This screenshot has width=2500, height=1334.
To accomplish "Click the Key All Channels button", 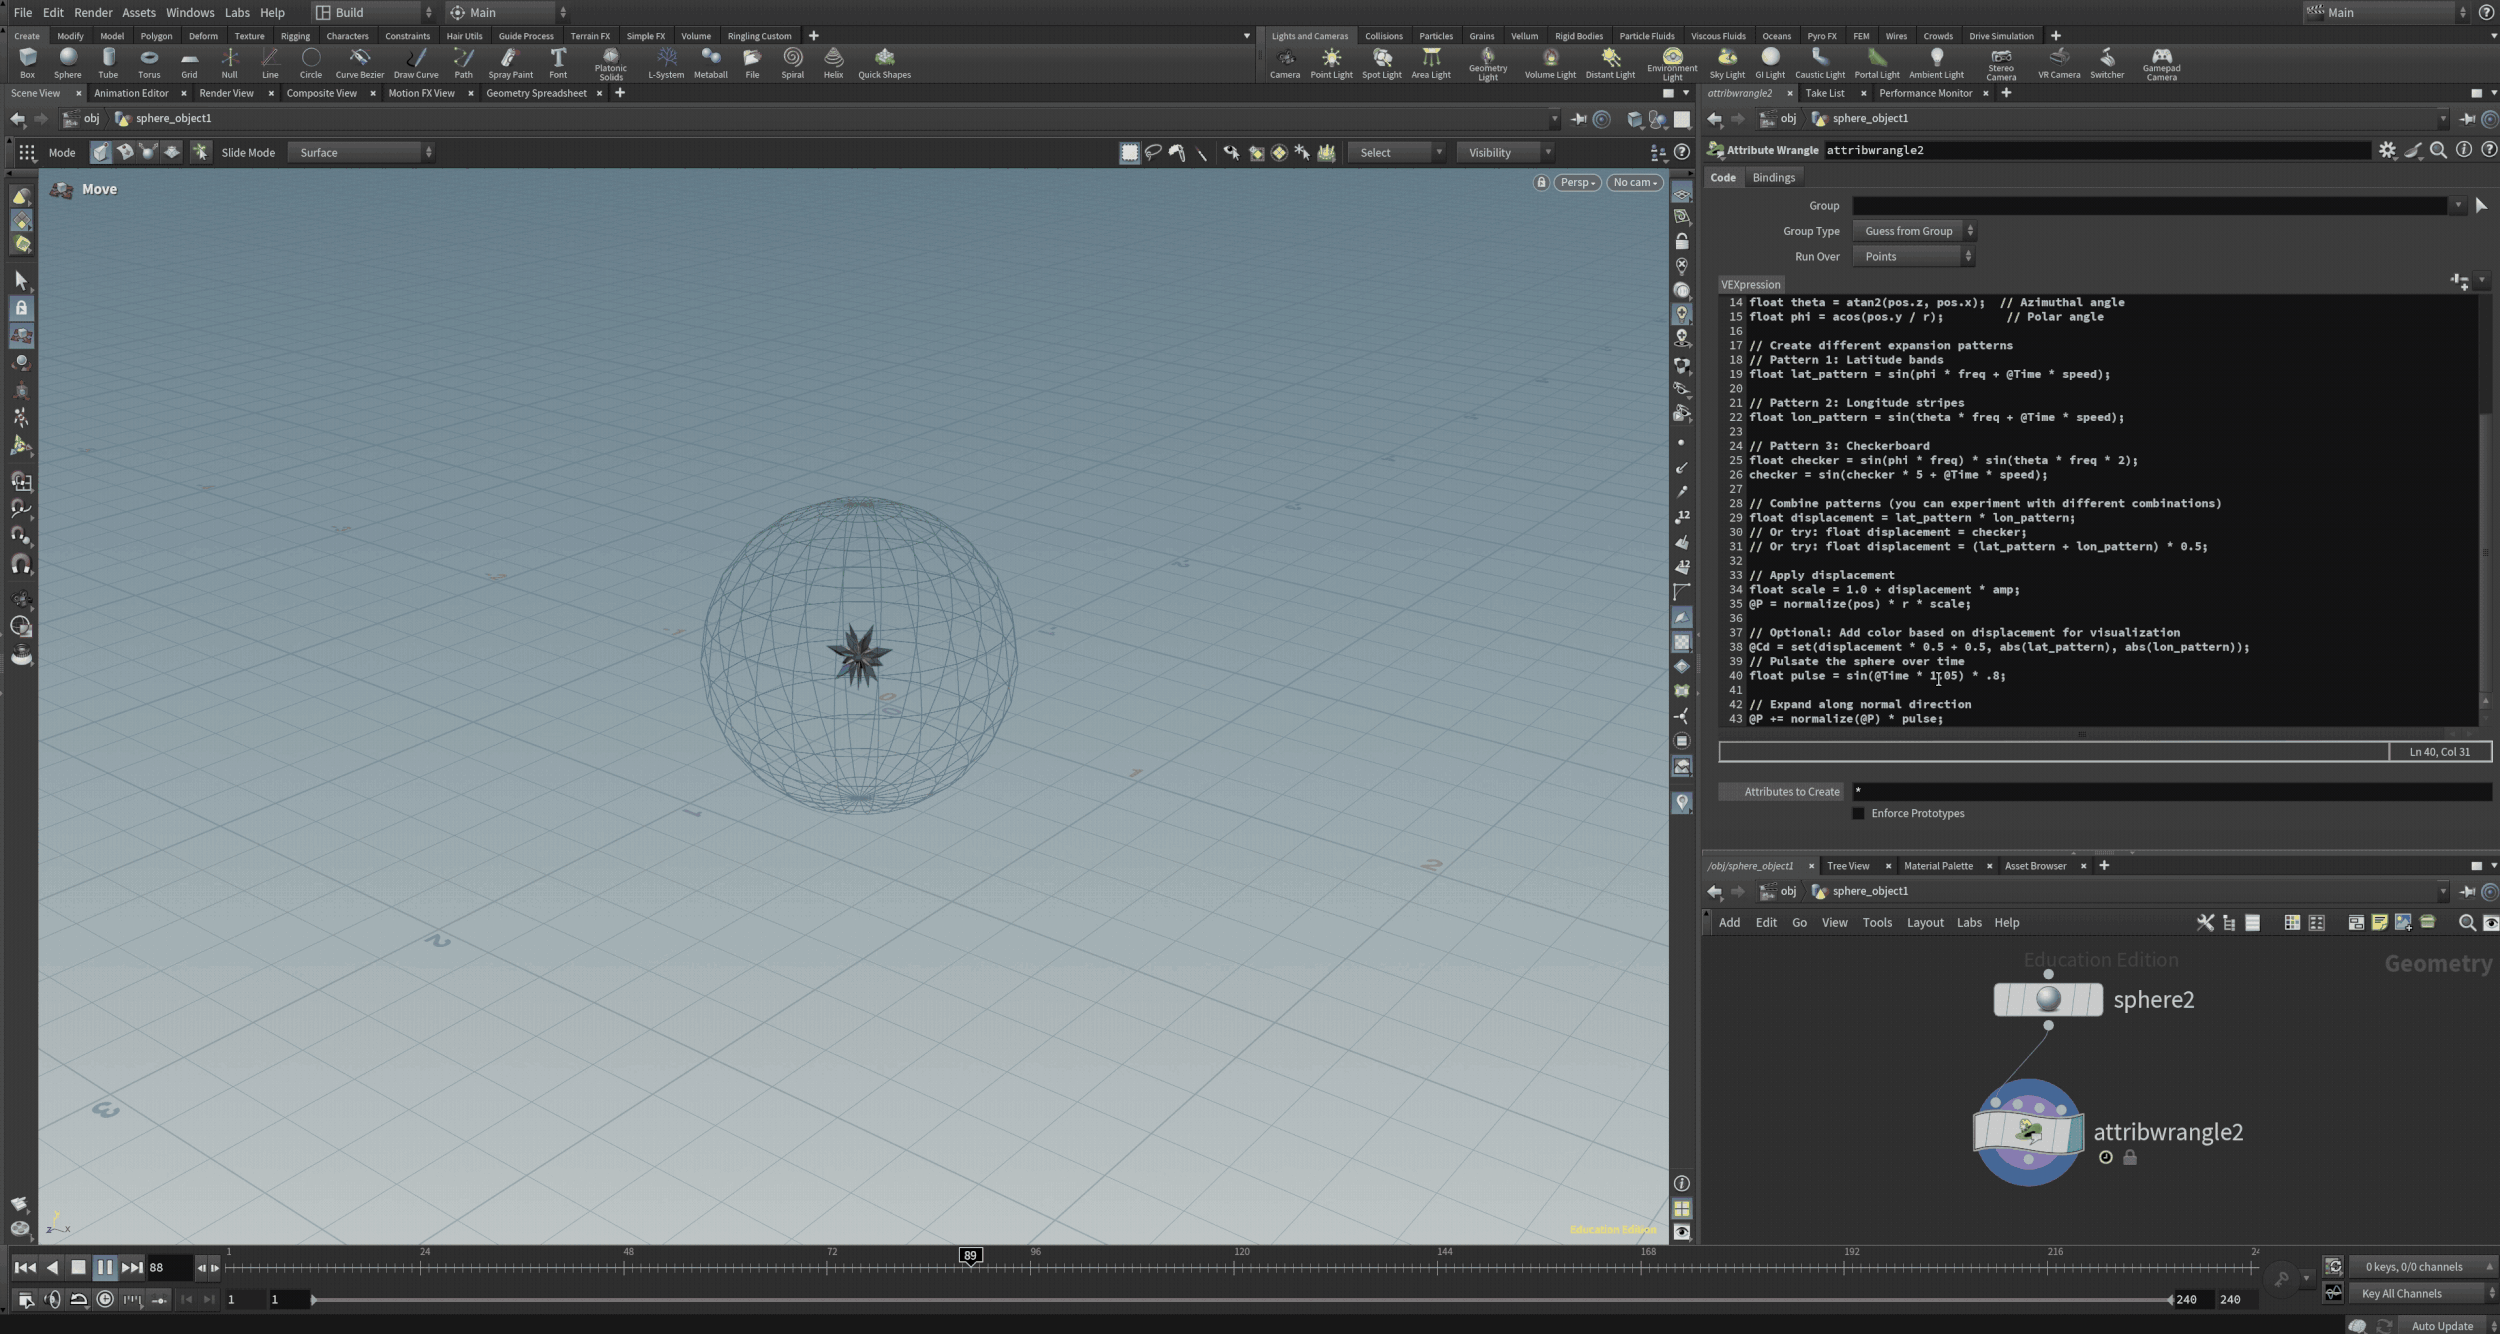I will pyautogui.click(x=2401, y=1293).
